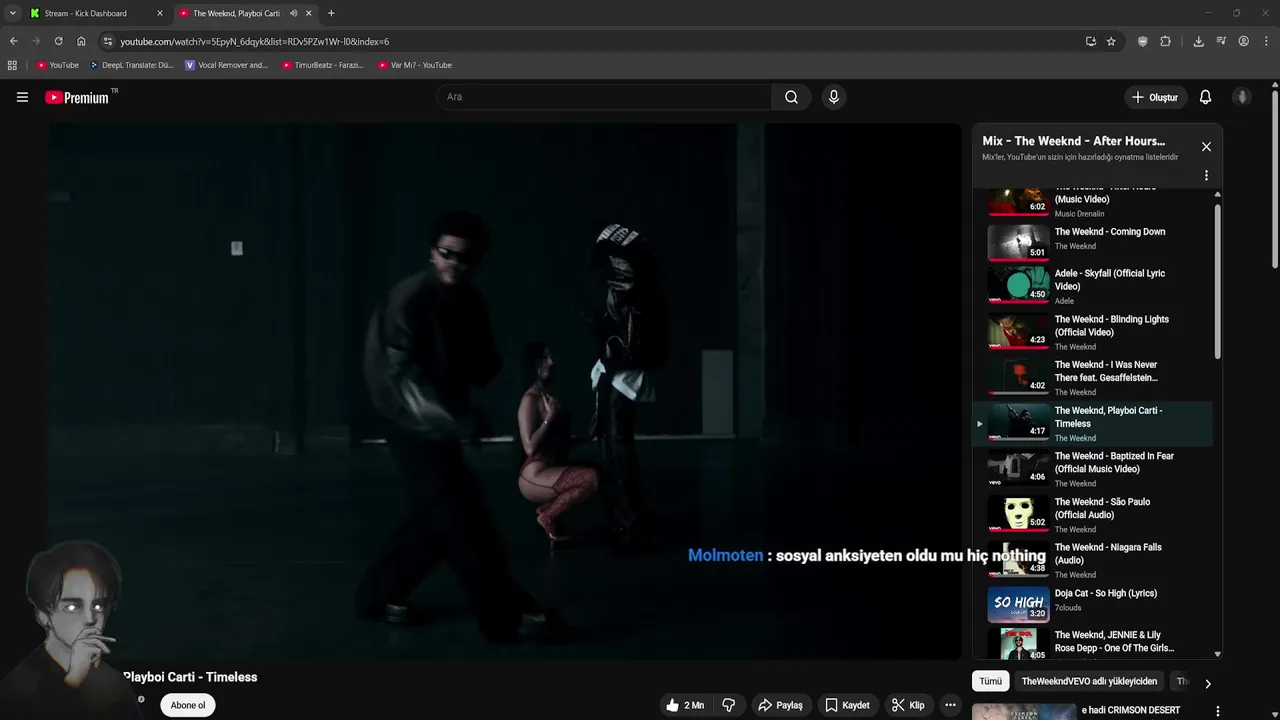This screenshot has height=720, width=1280.
Task: Play The Weeknd - Blinding Lights in playlist
Action: pyautogui.click(x=1093, y=332)
